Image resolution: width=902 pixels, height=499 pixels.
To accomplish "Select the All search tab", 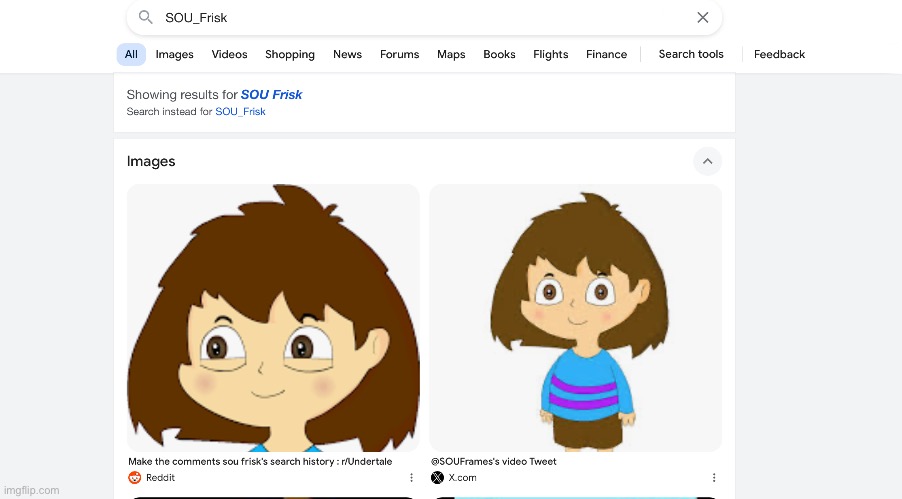I will (131, 54).
